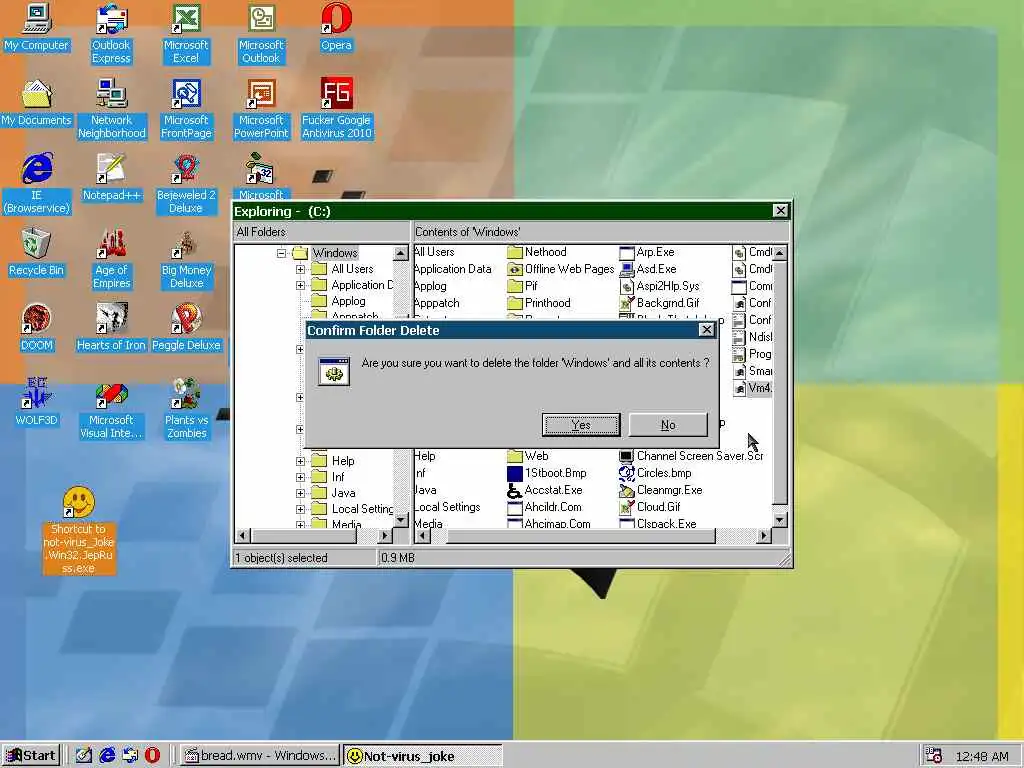Click the first Quick Launch notepad-style icon
The height and width of the screenshot is (768, 1024).
[x=84, y=756]
